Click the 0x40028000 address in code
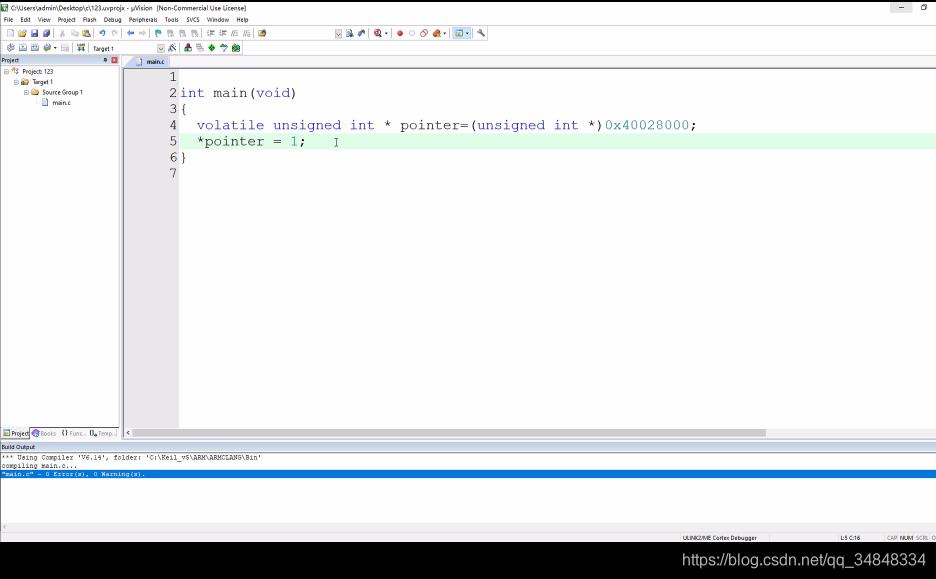Viewport: 936px width, 579px height. click(647, 125)
